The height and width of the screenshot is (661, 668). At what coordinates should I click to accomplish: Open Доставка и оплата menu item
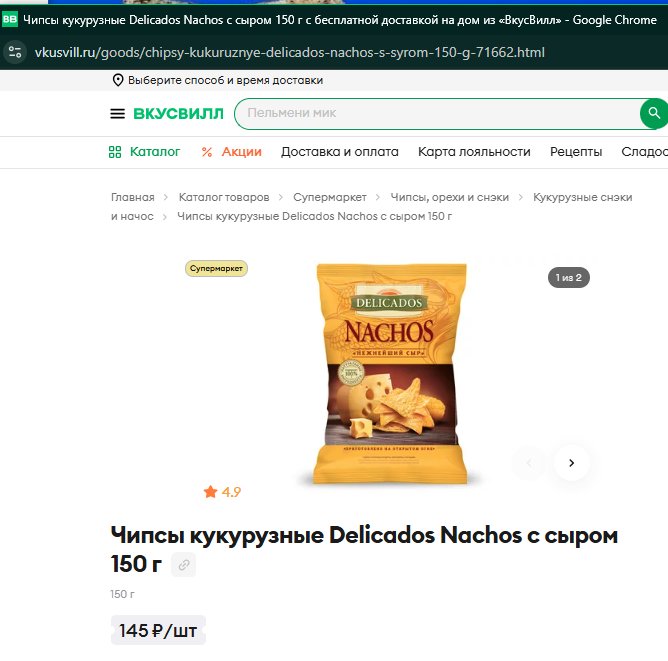pyautogui.click(x=340, y=152)
